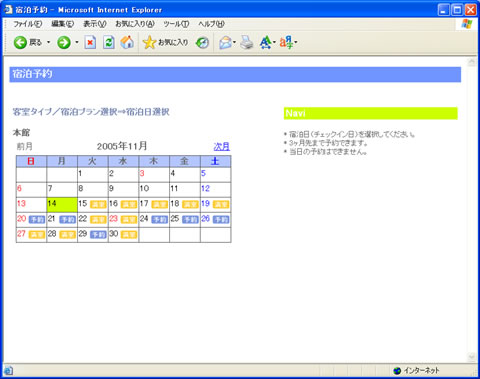This screenshot has height=379, width=480.
Task: Click orange badge next to 27
Action: 37,235
